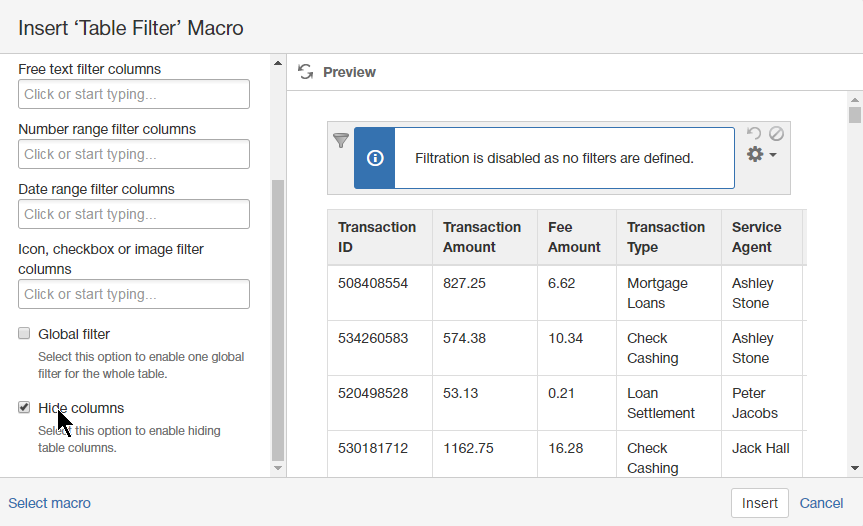The image size is (863, 526).
Task: Open the icon, checkbox or image filter columns field
Action: (x=134, y=294)
